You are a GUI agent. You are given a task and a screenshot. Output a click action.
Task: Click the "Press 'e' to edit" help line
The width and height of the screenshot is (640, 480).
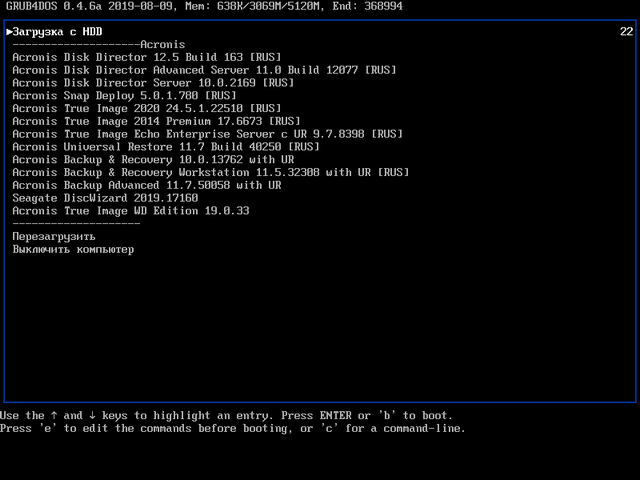point(233,429)
